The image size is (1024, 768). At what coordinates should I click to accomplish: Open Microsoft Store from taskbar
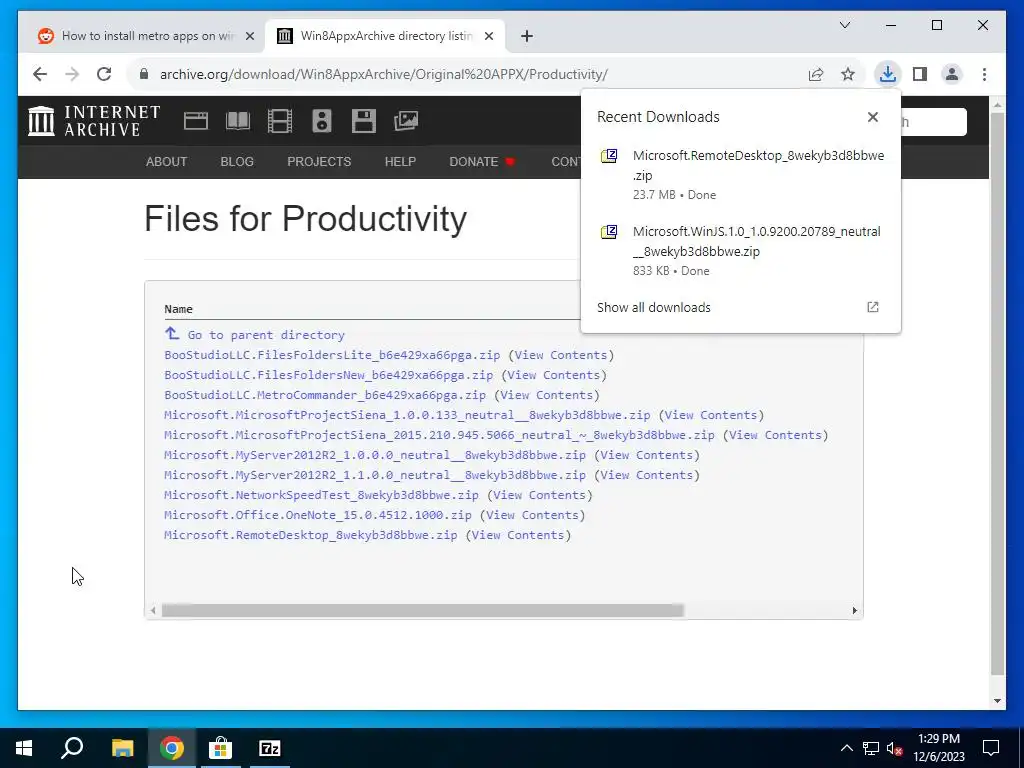(x=220, y=748)
